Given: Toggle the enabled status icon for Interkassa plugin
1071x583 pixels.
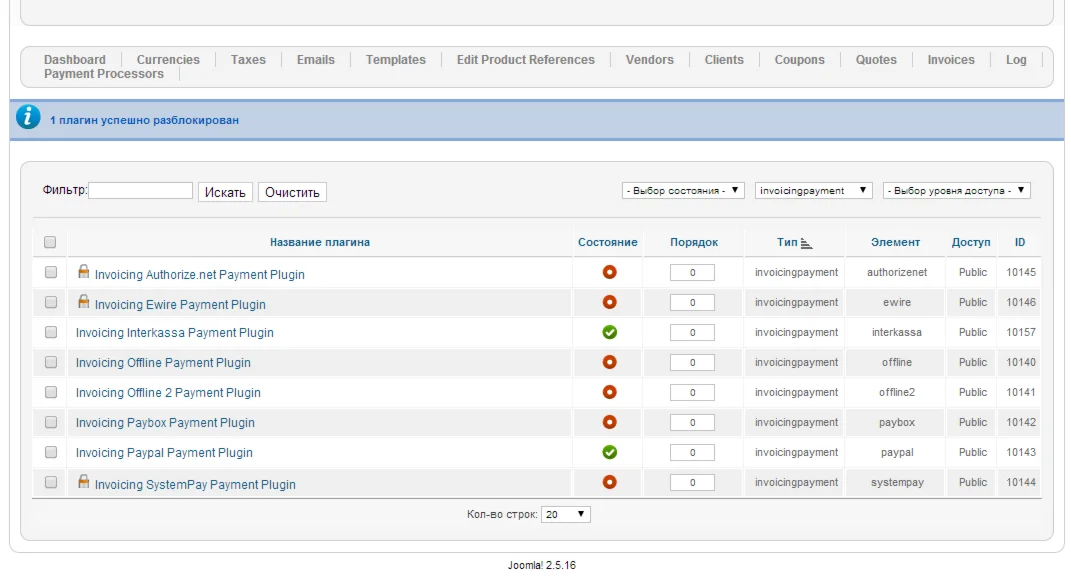Looking at the screenshot, I should point(609,332).
